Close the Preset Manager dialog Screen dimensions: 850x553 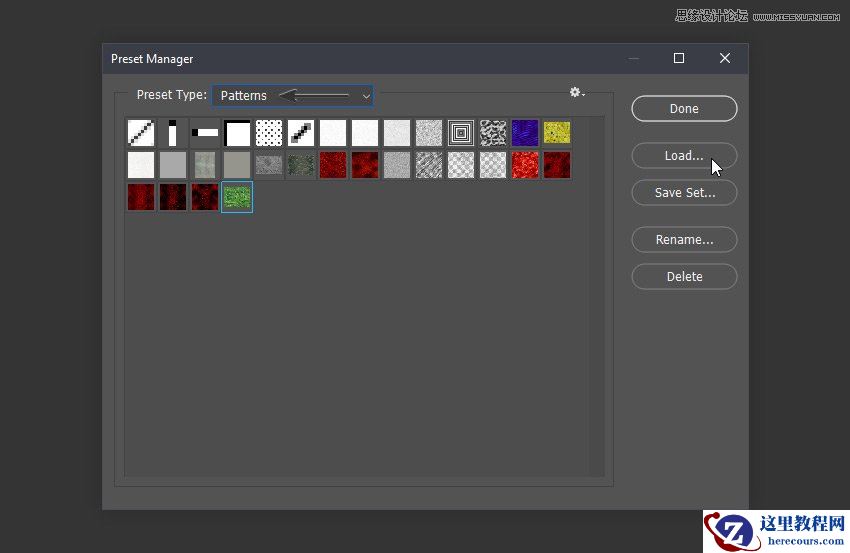click(725, 58)
